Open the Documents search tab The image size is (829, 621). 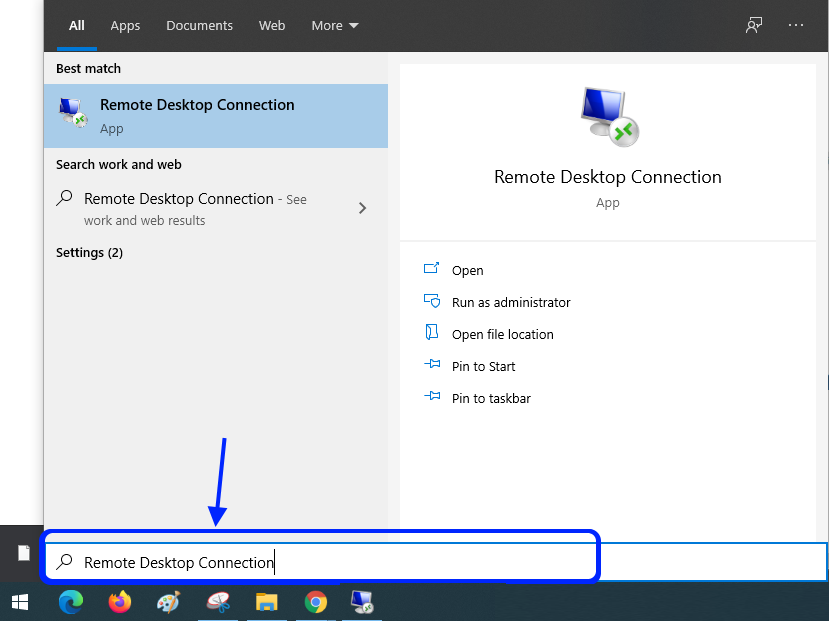click(199, 25)
